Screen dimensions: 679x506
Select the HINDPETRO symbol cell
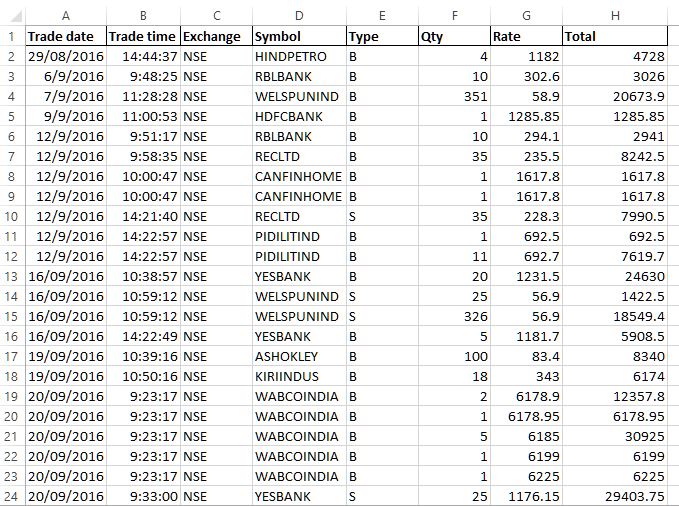tap(299, 56)
